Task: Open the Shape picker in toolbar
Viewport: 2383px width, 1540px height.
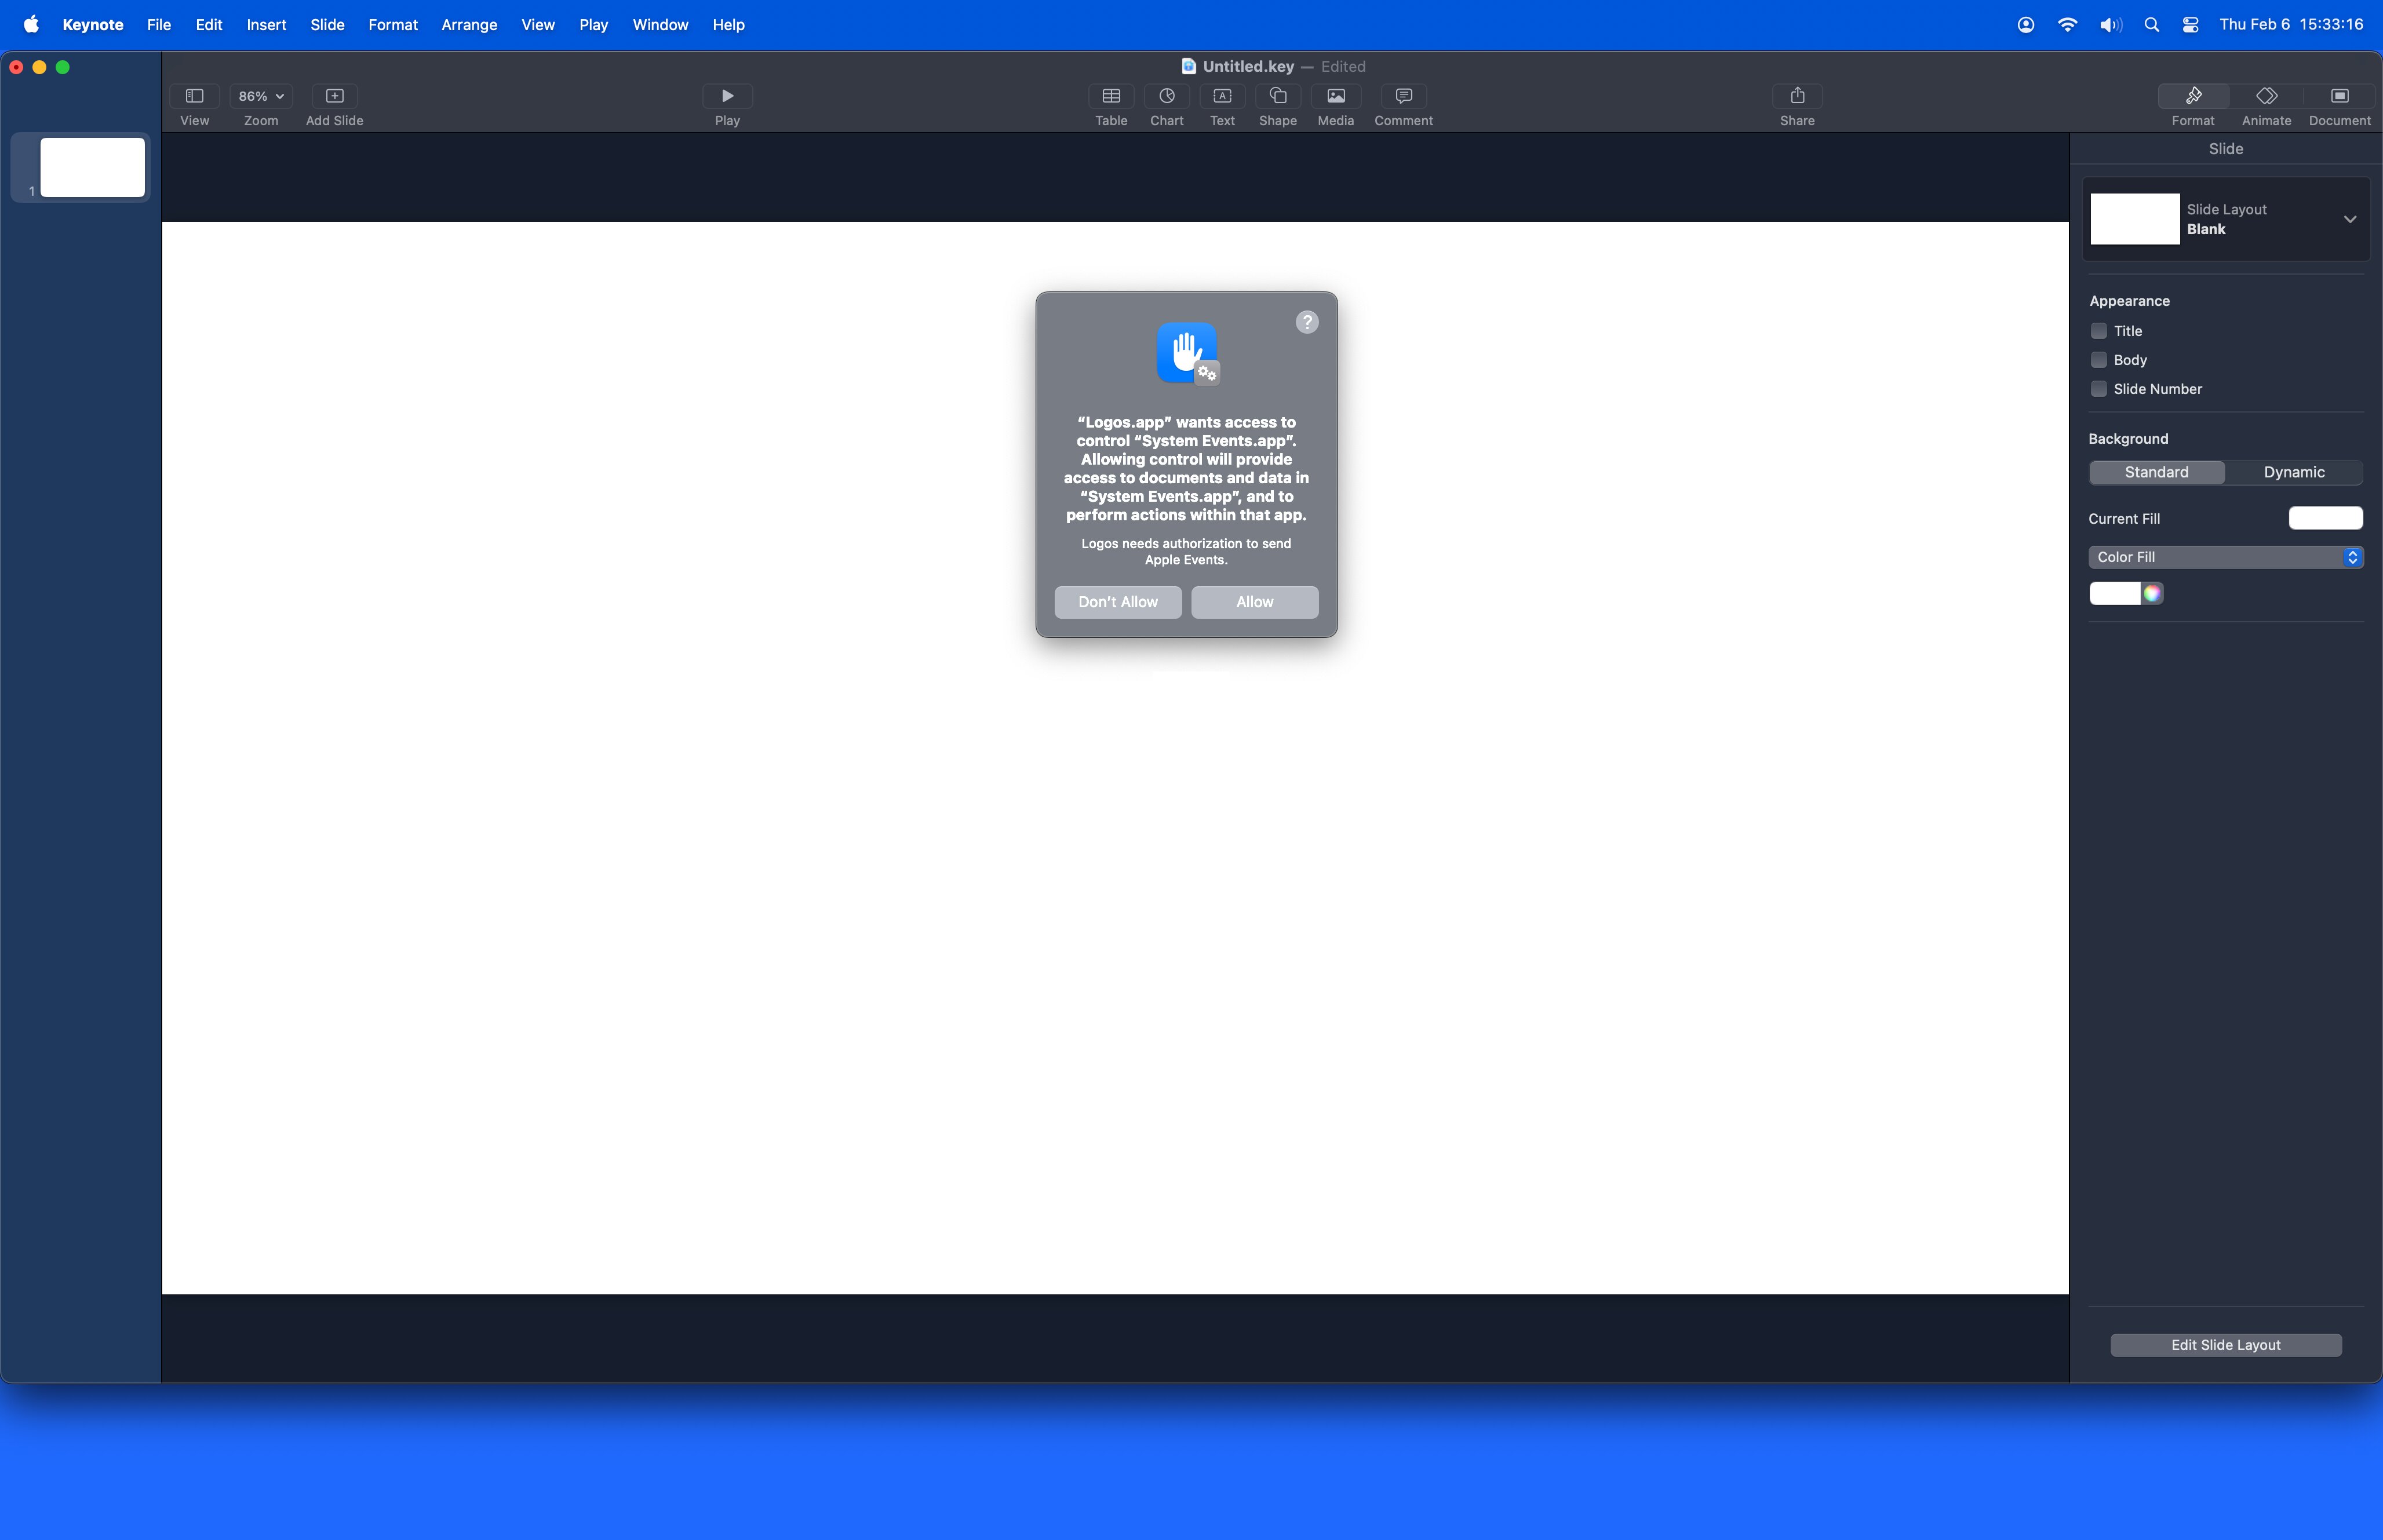Action: [x=1278, y=96]
